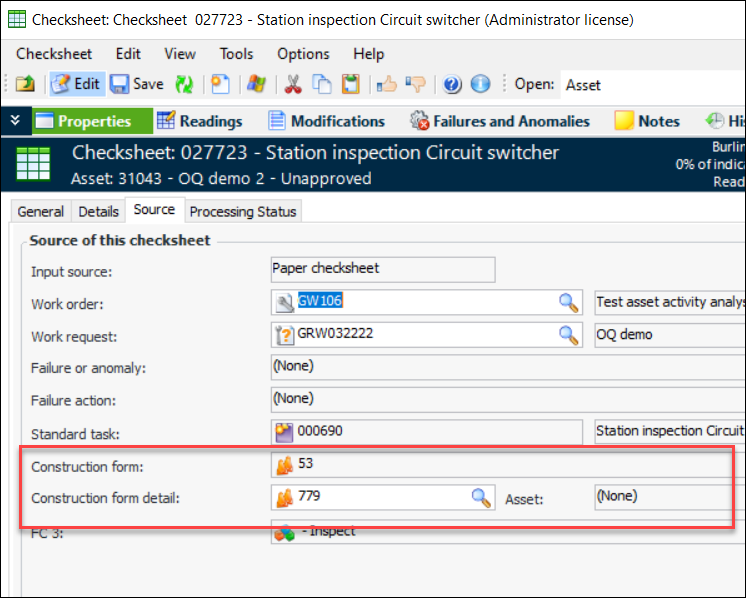This screenshot has height=598, width=746.
Task: Click the thumbs down reject icon
Action: 415,84
